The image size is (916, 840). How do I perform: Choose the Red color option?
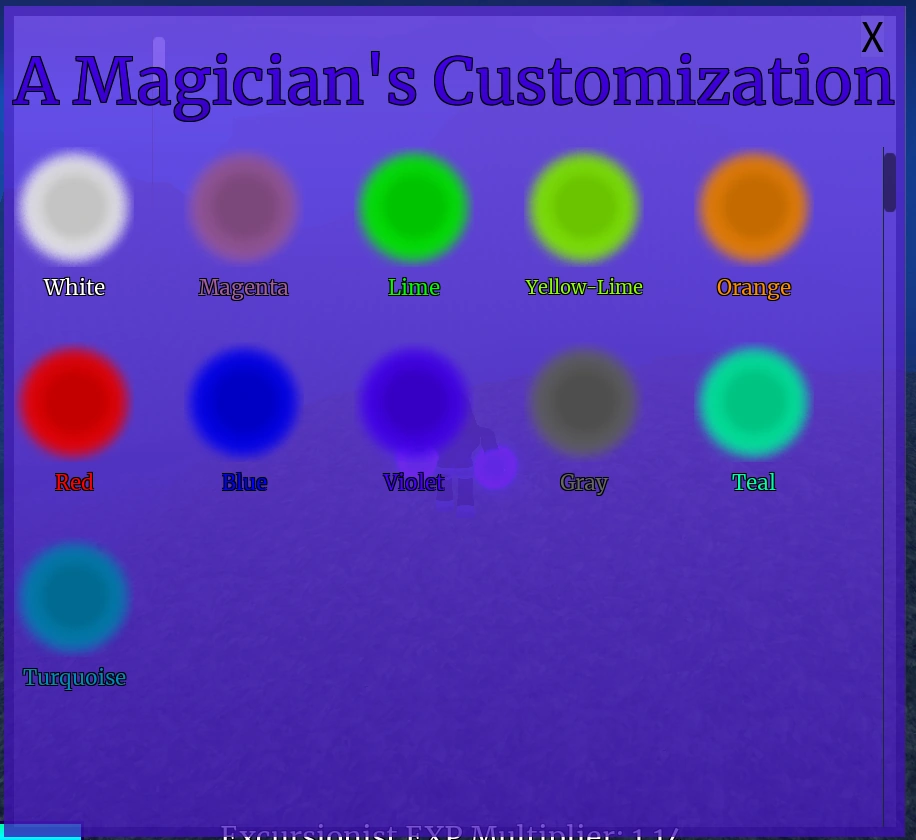click(74, 402)
